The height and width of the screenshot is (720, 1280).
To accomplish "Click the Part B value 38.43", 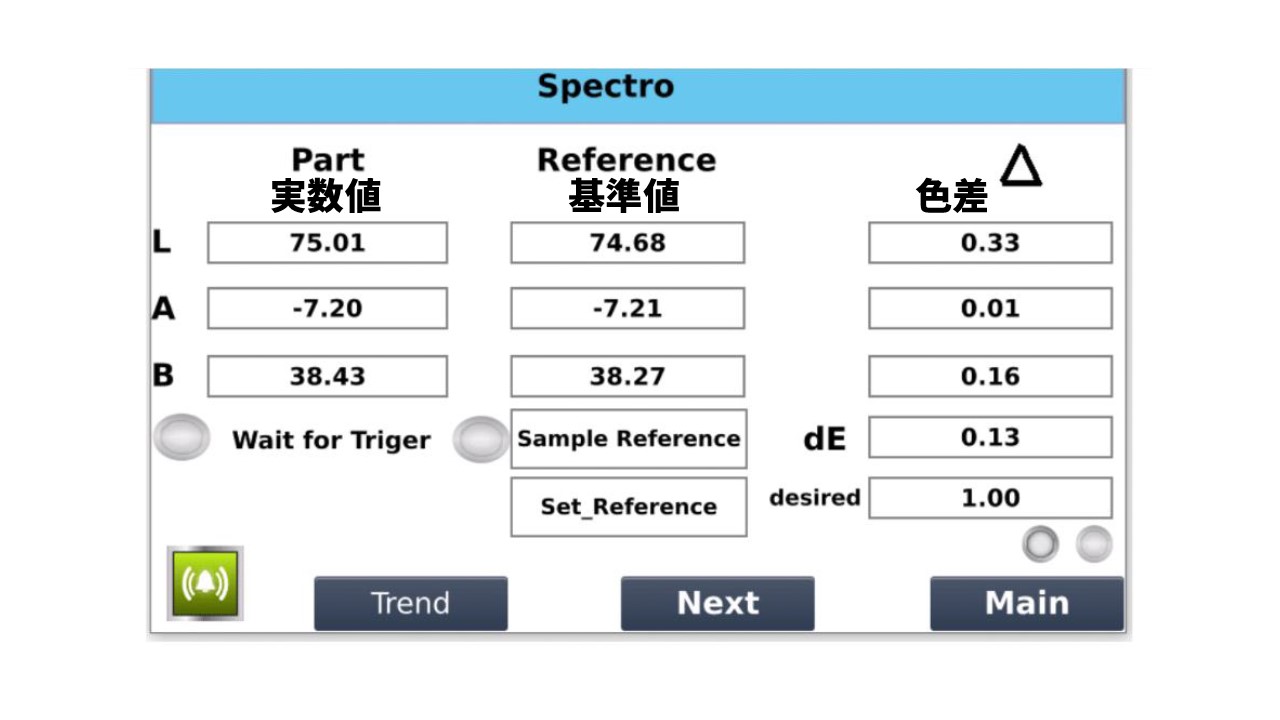I will pyautogui.click(x=327, y=376).
